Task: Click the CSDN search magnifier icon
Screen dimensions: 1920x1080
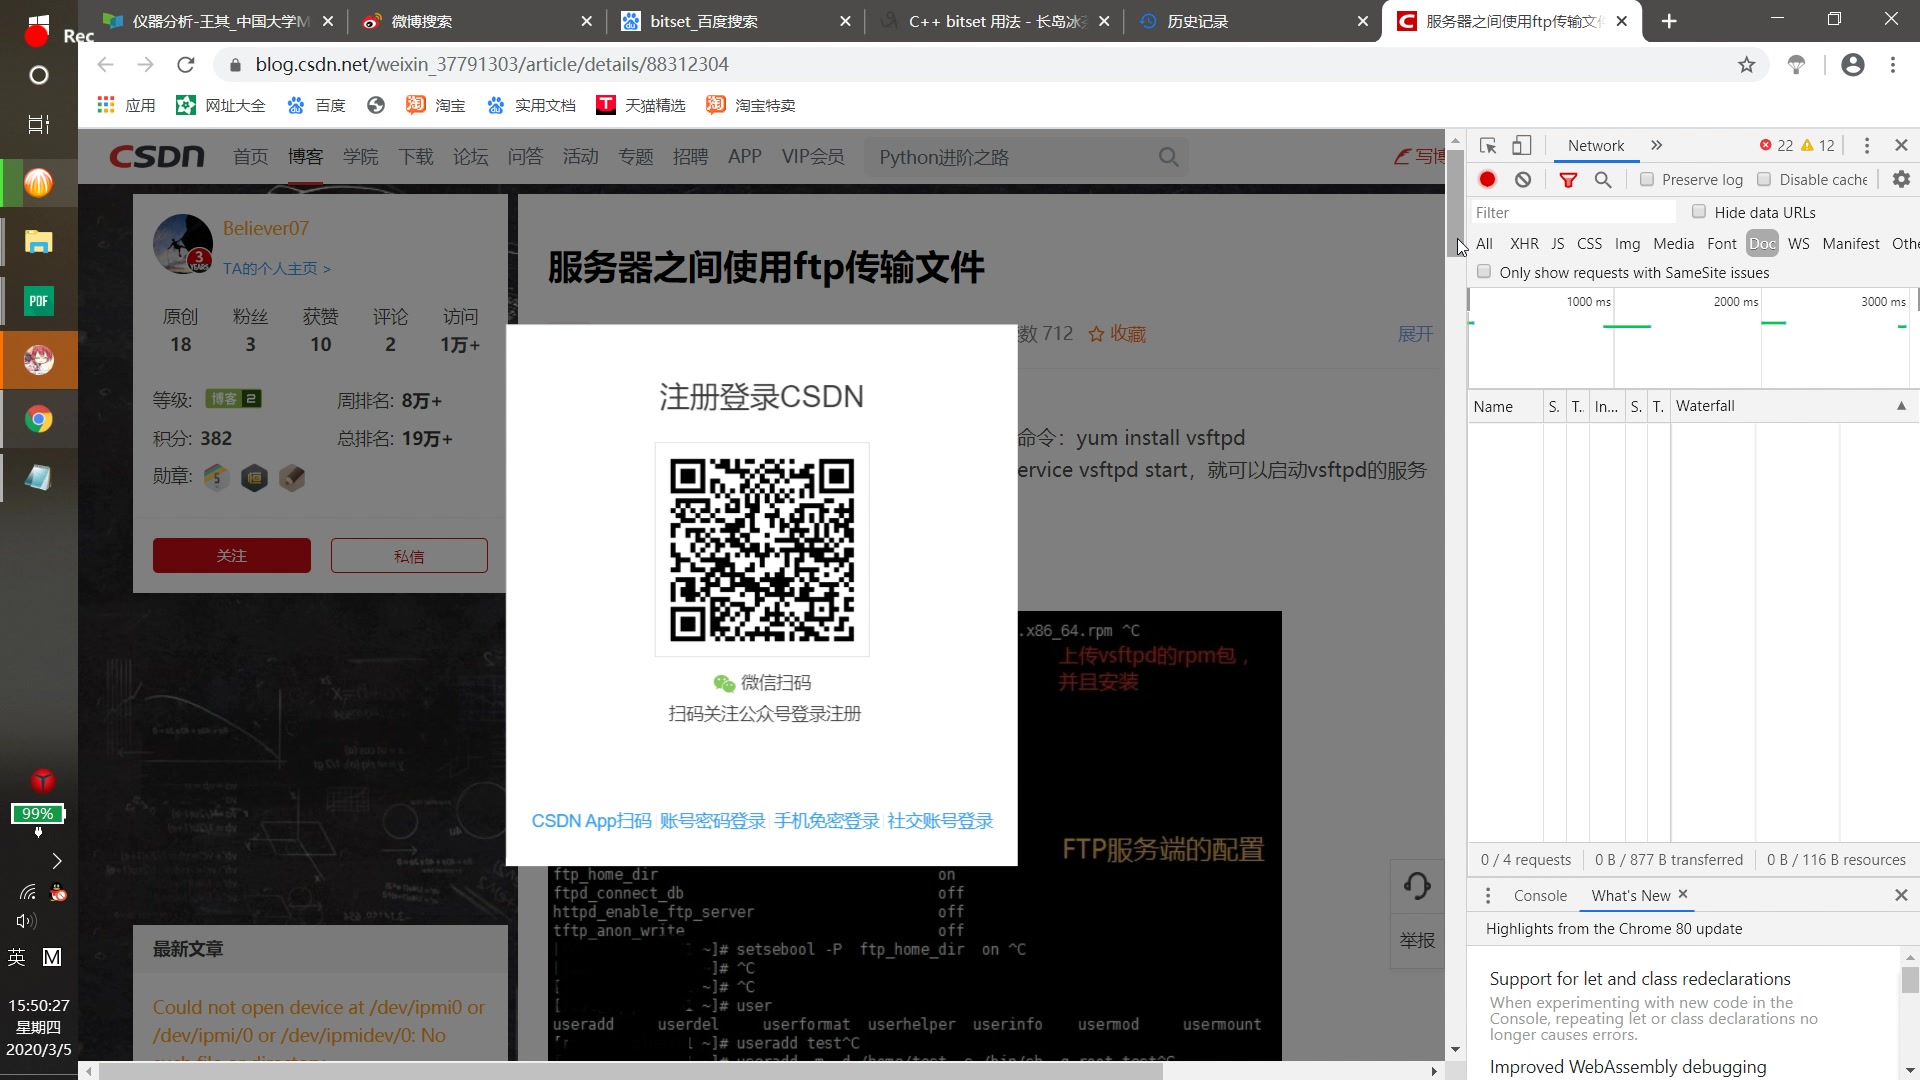Action: pos(1168,157)
